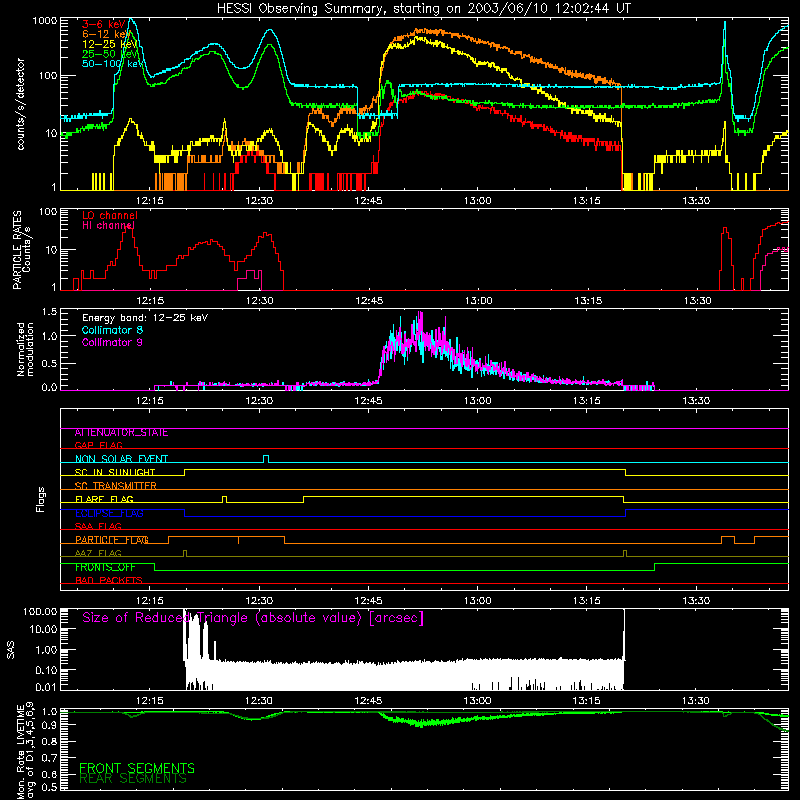This screenshot has height=800, width=800.
Task: Click the Collimator 9 legend label
Action: click(112, 342)
